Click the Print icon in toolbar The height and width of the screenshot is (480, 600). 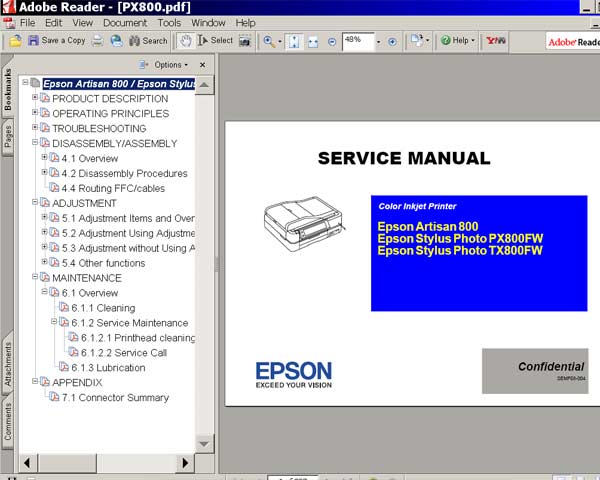click(98, 41)
